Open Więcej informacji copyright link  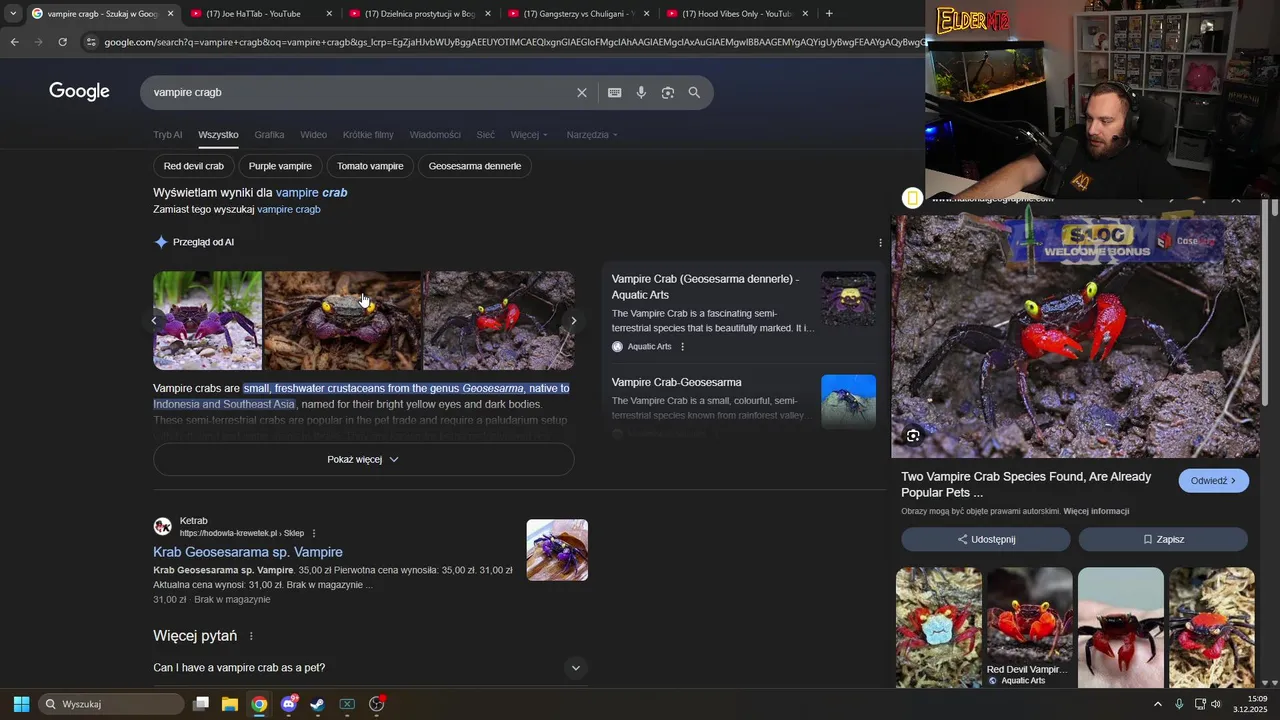pyautogui.click(x=1096, y=511)
